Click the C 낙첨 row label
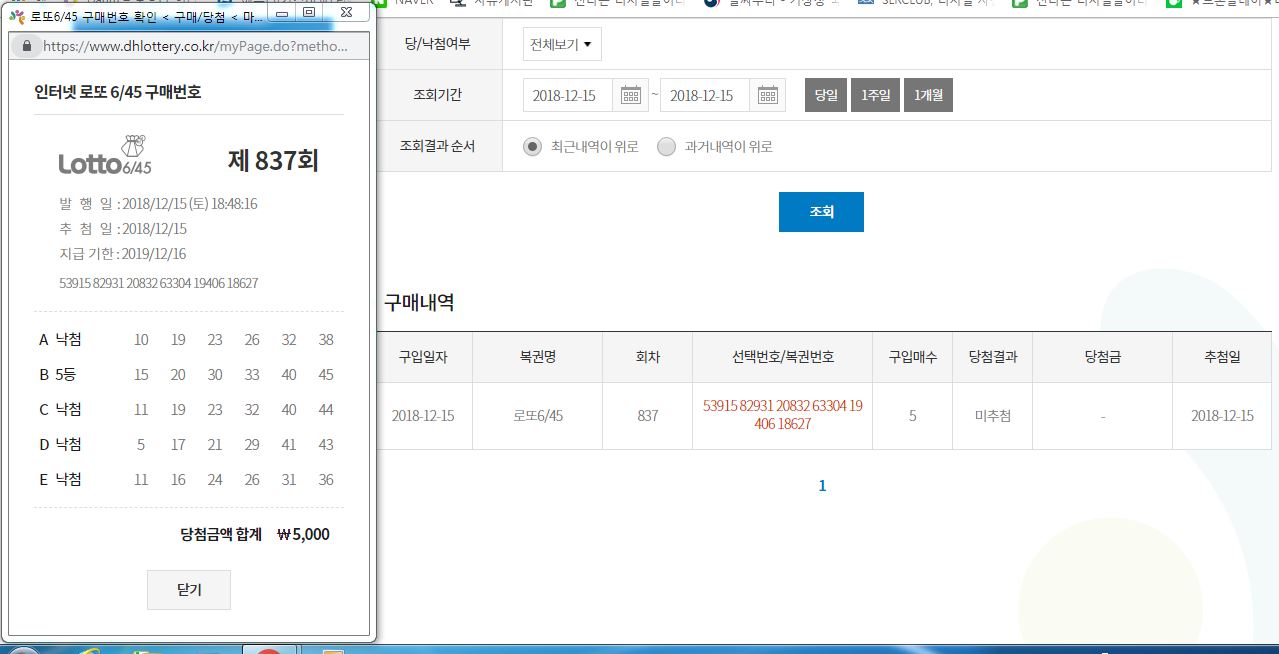This screenshot has width=1279, height=654. pos(60,410)
